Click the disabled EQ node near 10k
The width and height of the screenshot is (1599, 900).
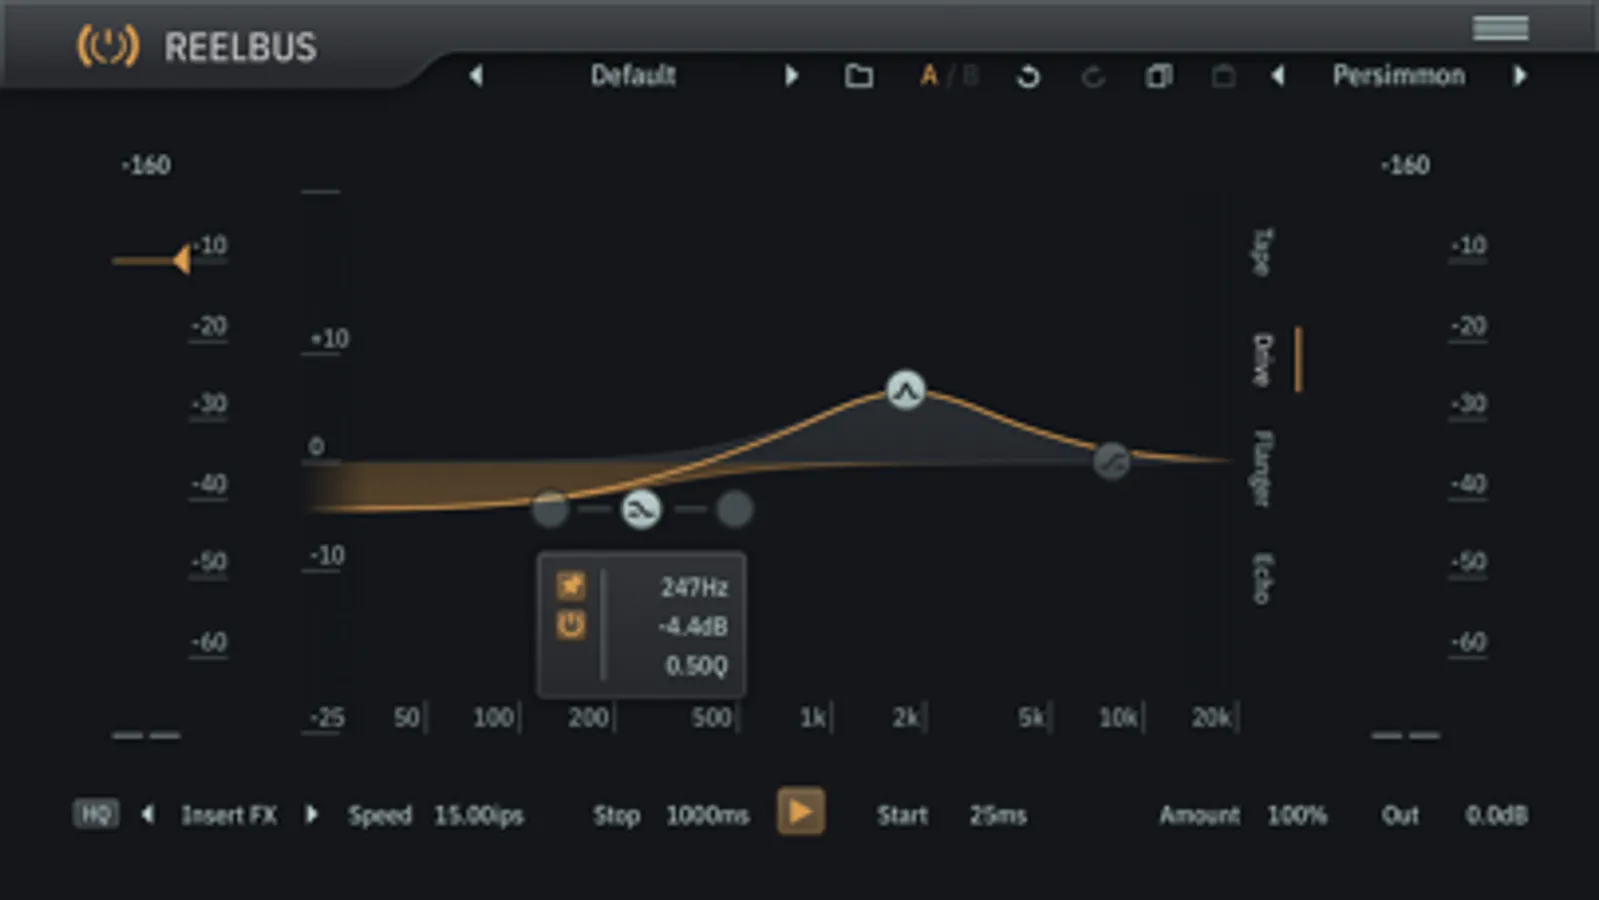1111,461
